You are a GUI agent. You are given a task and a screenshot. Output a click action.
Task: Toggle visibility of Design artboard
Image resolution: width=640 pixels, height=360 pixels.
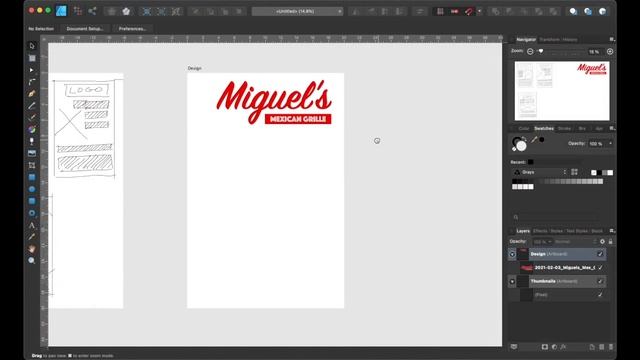pos(600,254)
